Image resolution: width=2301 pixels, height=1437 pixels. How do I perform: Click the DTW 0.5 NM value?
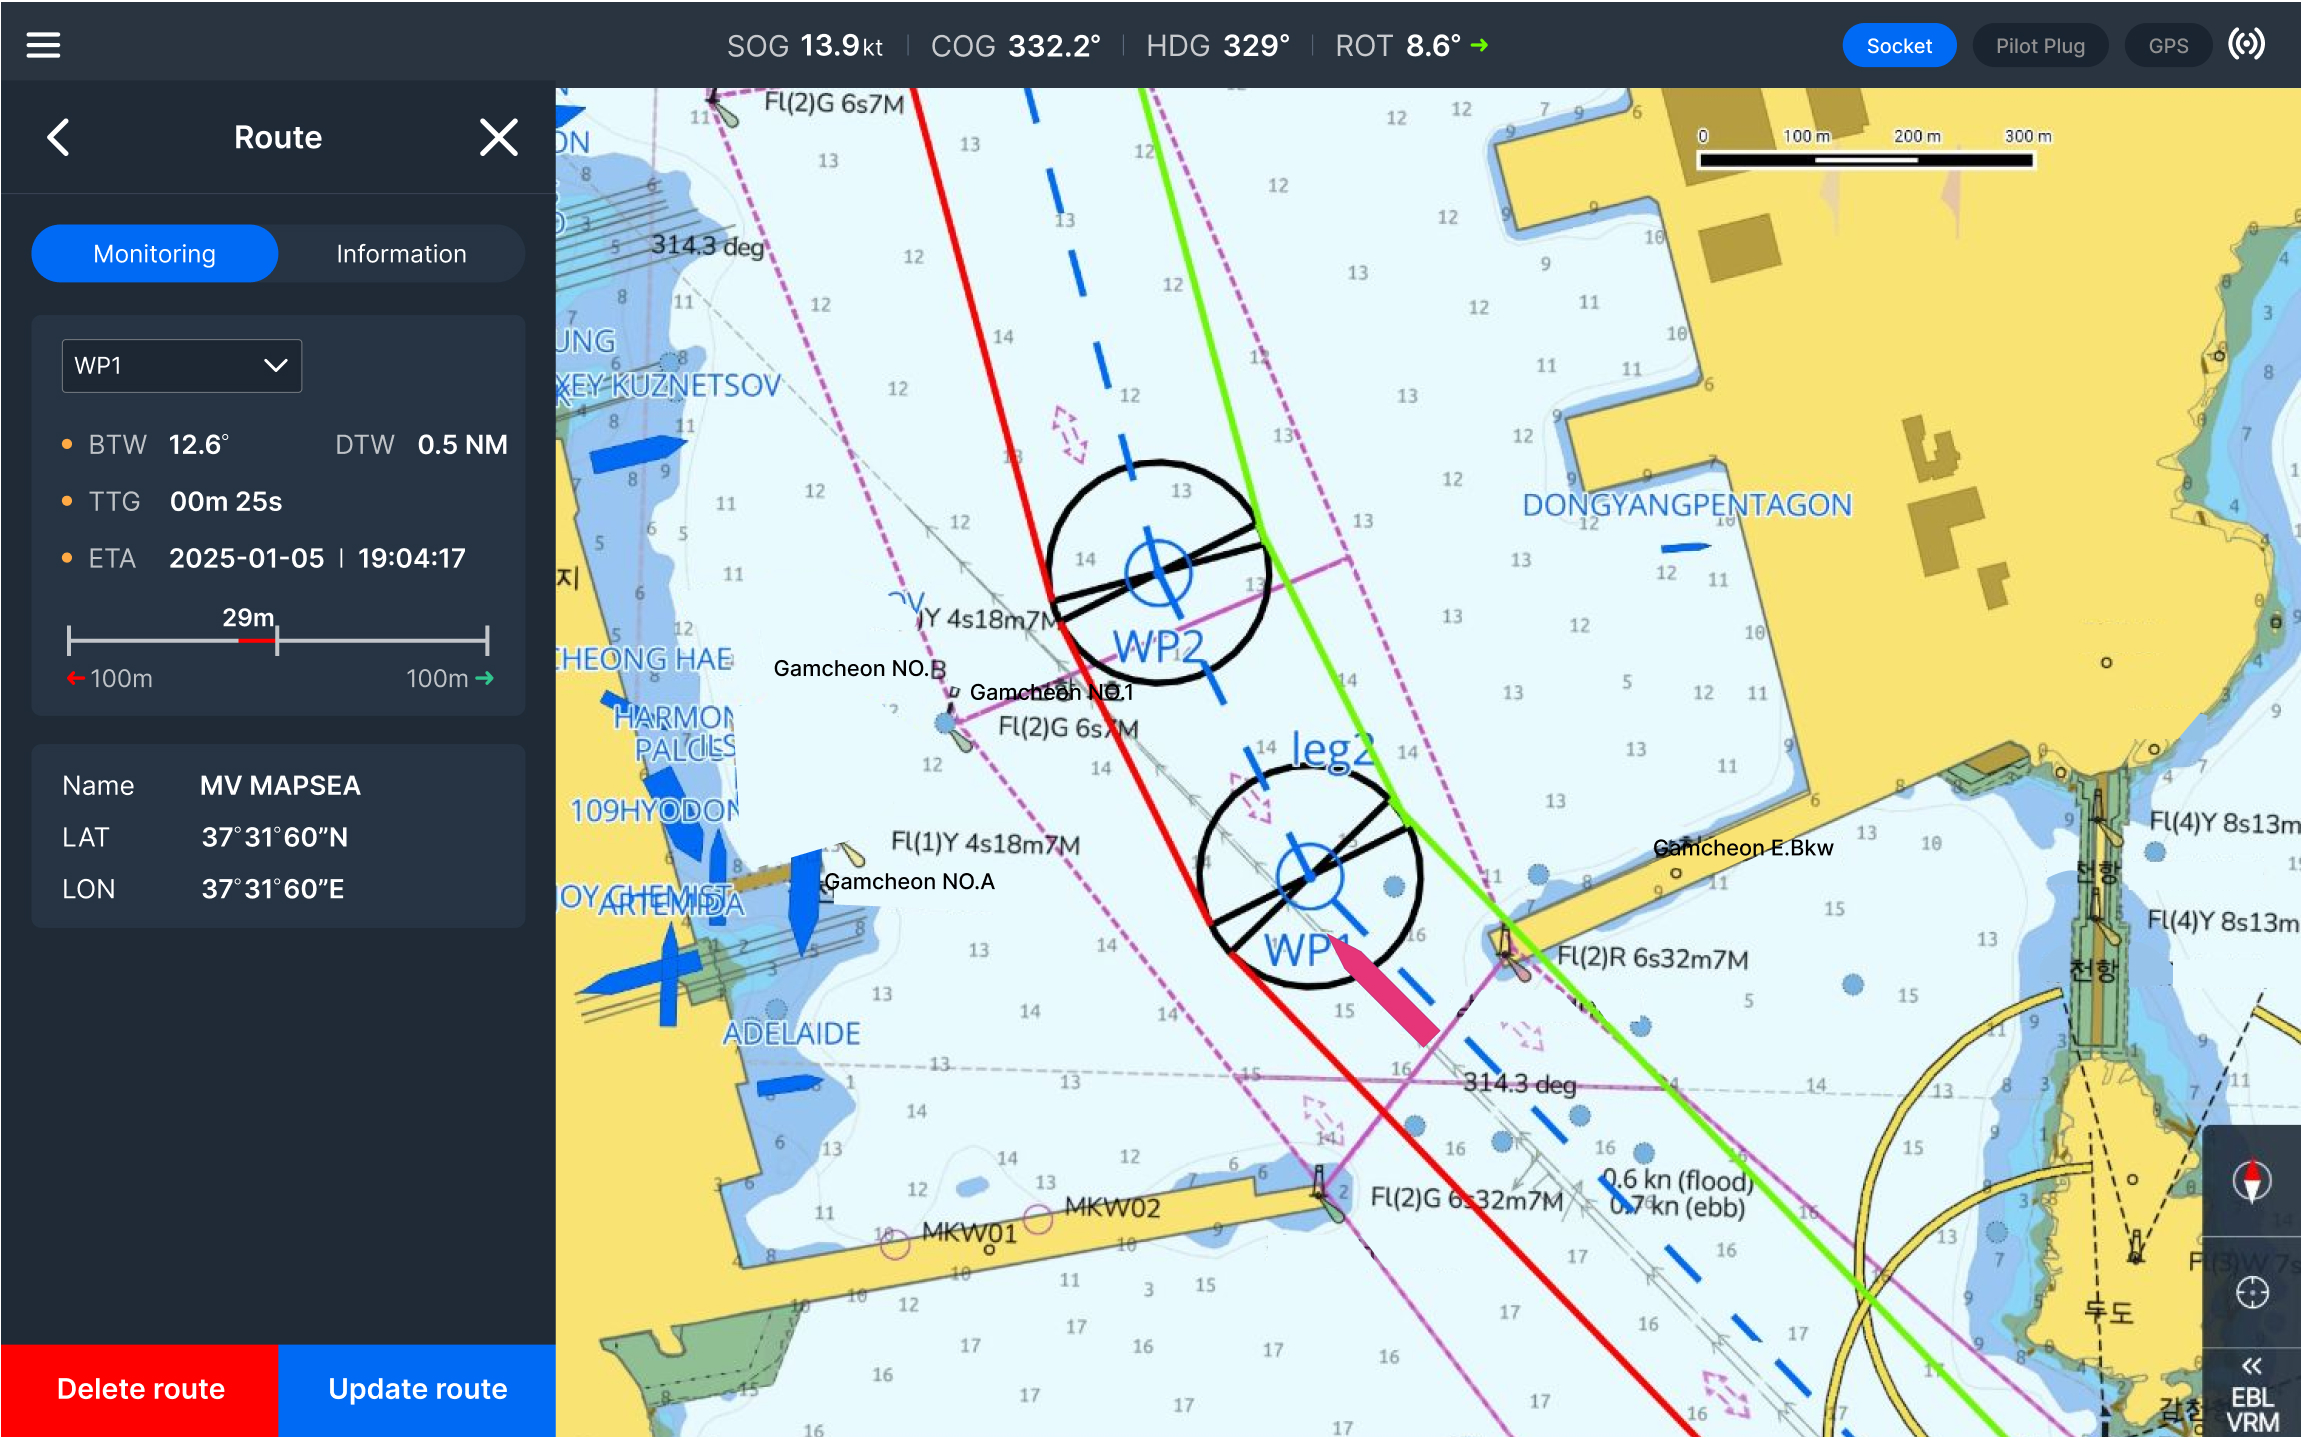pos(462,445)
